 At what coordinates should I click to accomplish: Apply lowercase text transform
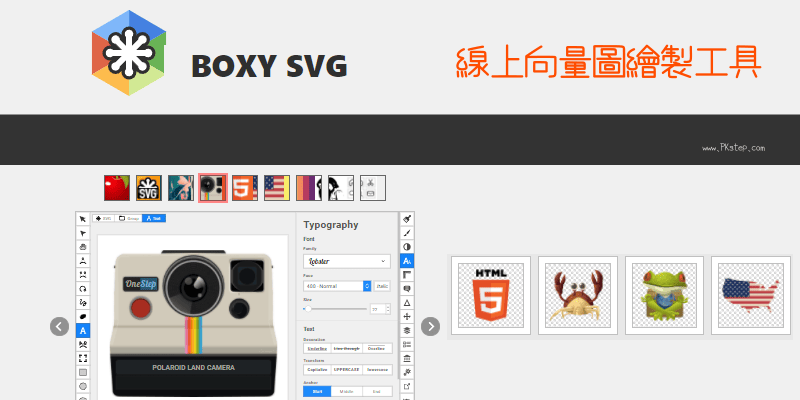point(377,369)
